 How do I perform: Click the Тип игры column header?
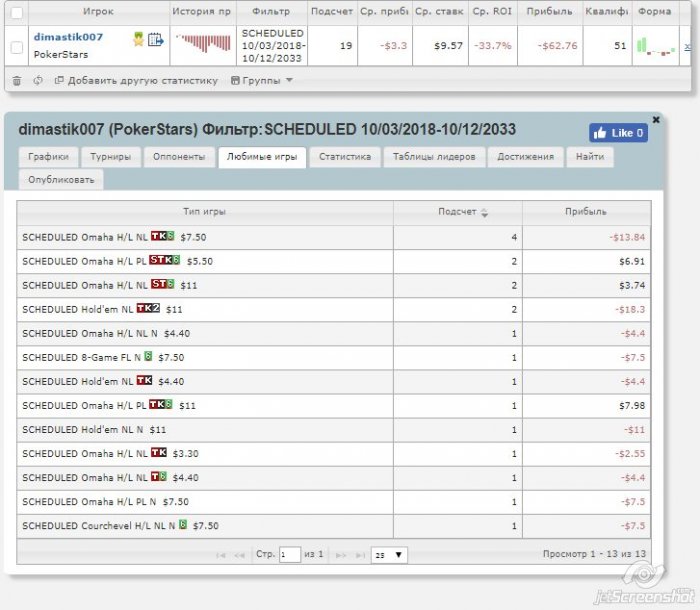(x=205, y=212)
